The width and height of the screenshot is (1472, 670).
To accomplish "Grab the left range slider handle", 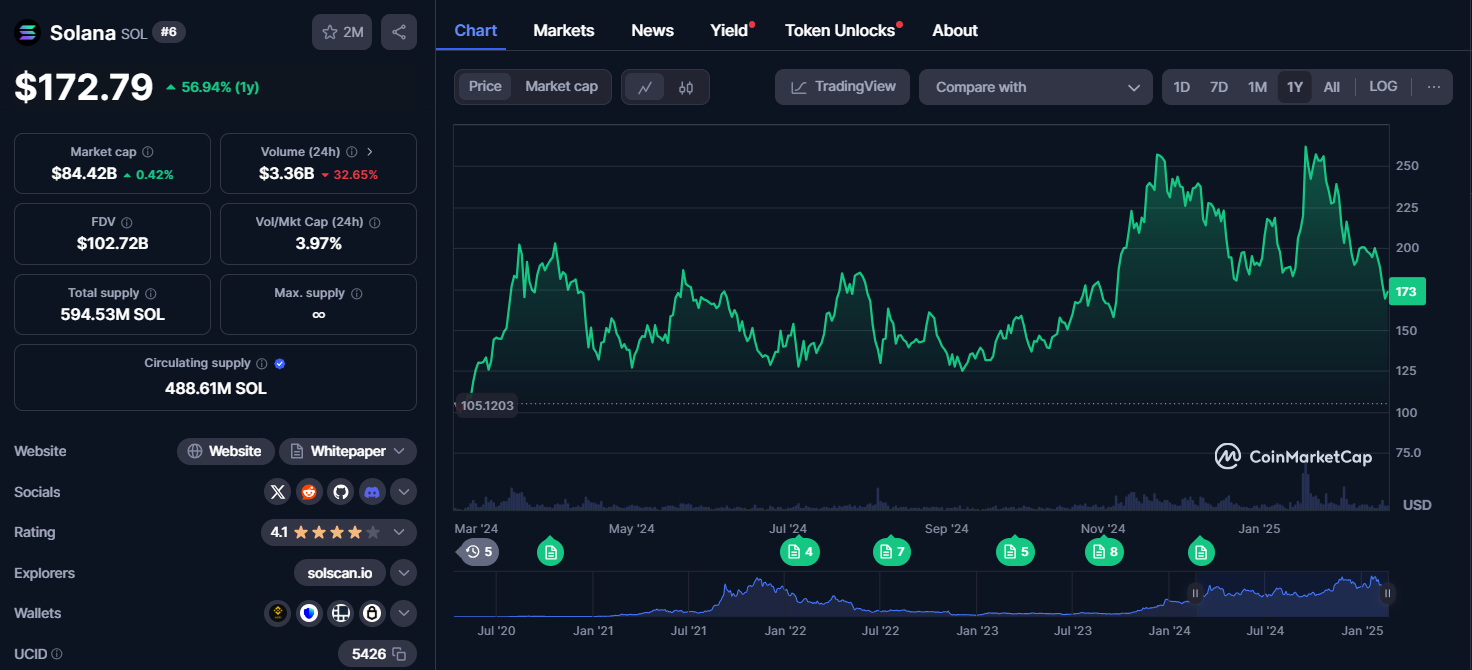I will point(1195,593).
